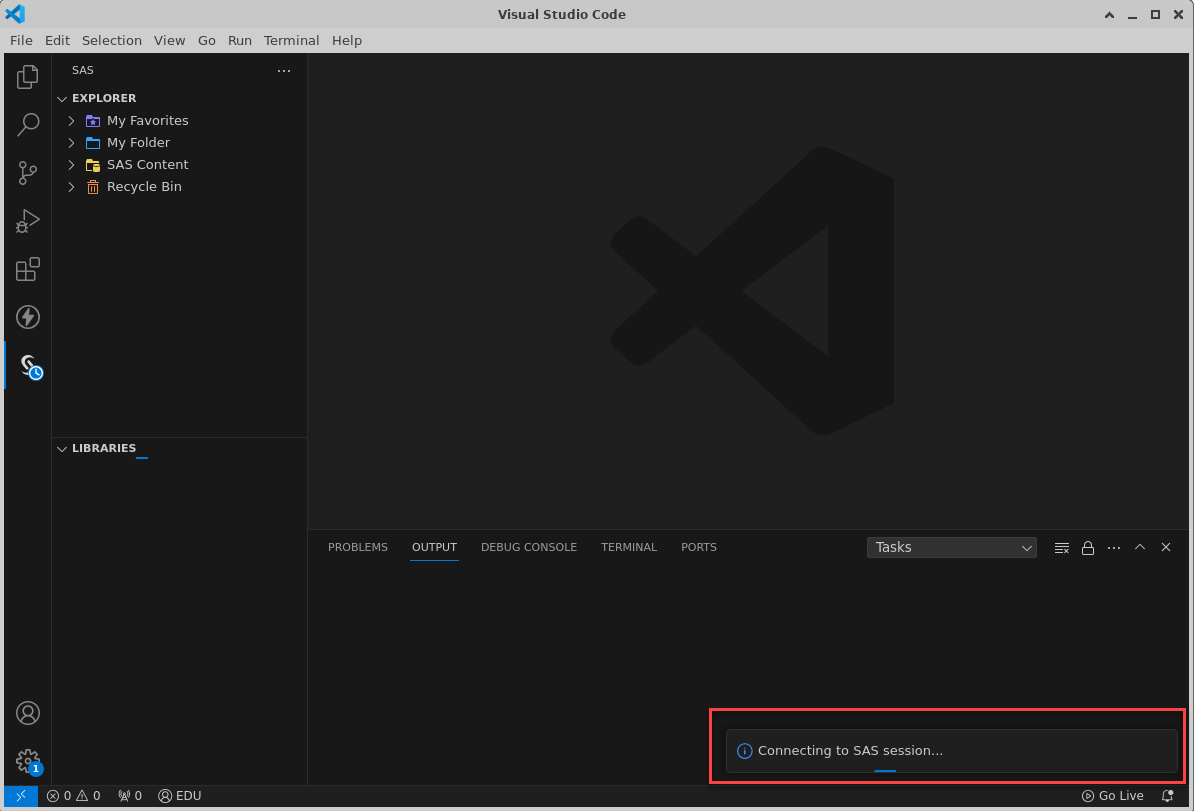Maximize the panel size with chevron
The width and height of the screenshot is (1194, 811).
click(1140, 547)
